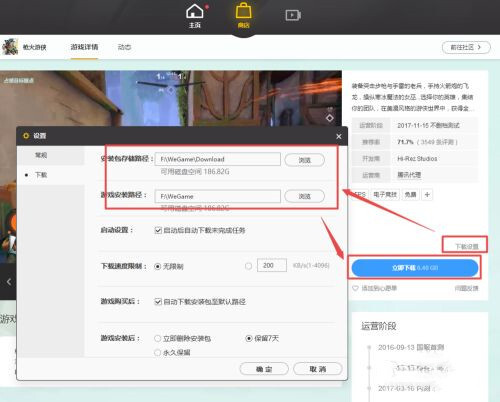500x402 pixels.
Task: Click the blue download now button
Action: (x=415, y=268)
